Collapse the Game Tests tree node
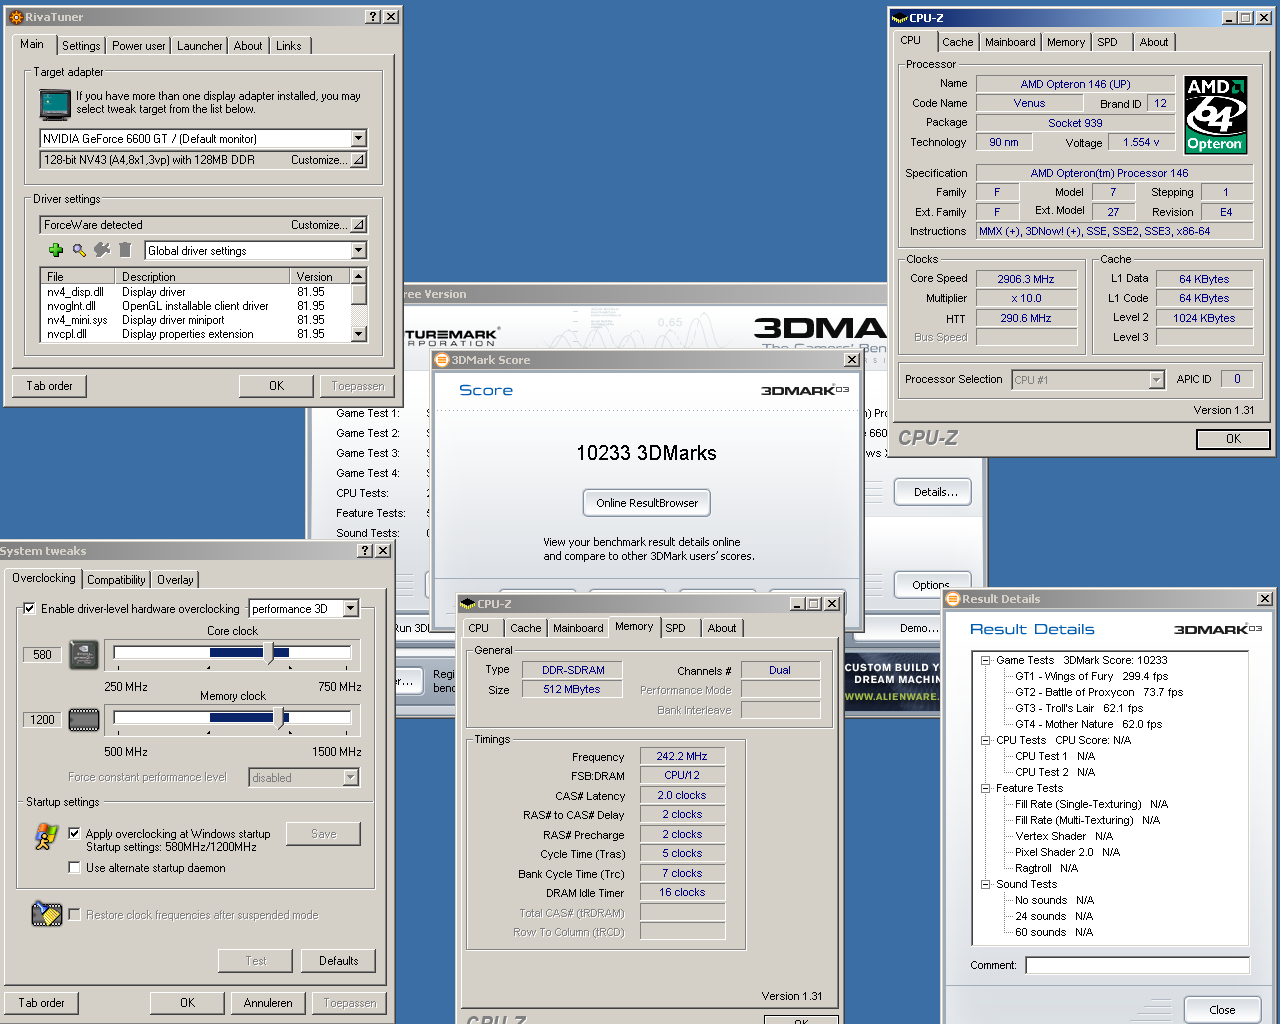The width and height of the screenshot is (1280, 1024). [x=985, y=660]
